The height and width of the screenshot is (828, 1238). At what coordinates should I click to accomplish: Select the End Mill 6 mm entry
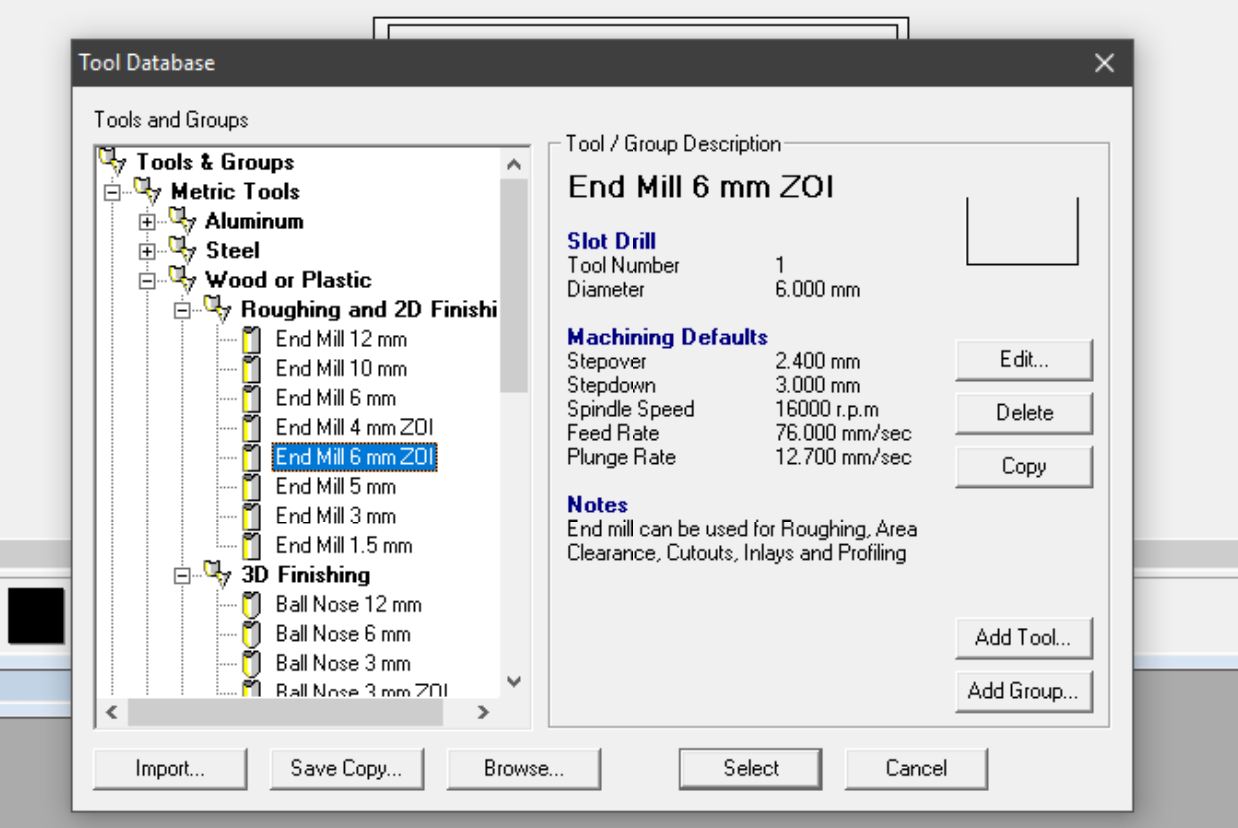point(337,398)
